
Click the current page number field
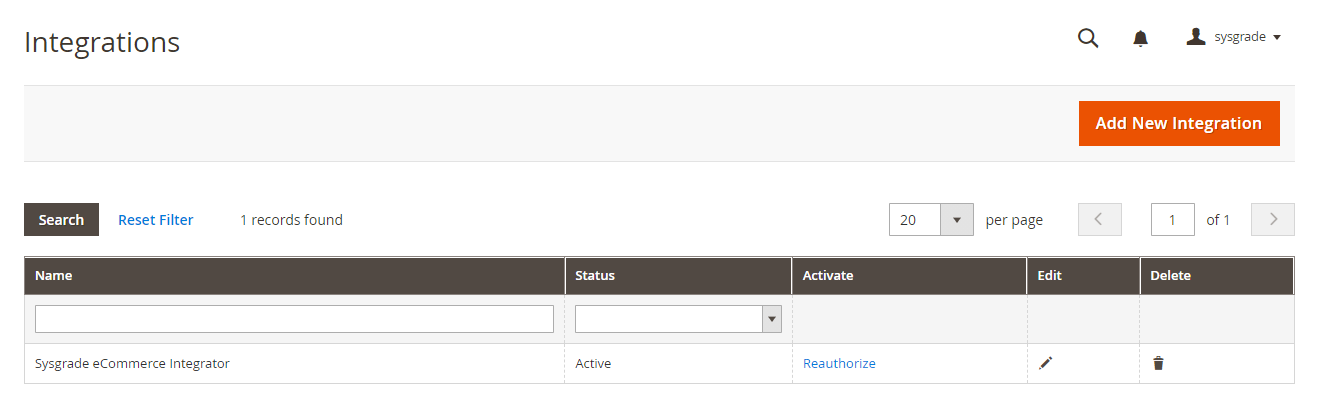point(1173,220)
